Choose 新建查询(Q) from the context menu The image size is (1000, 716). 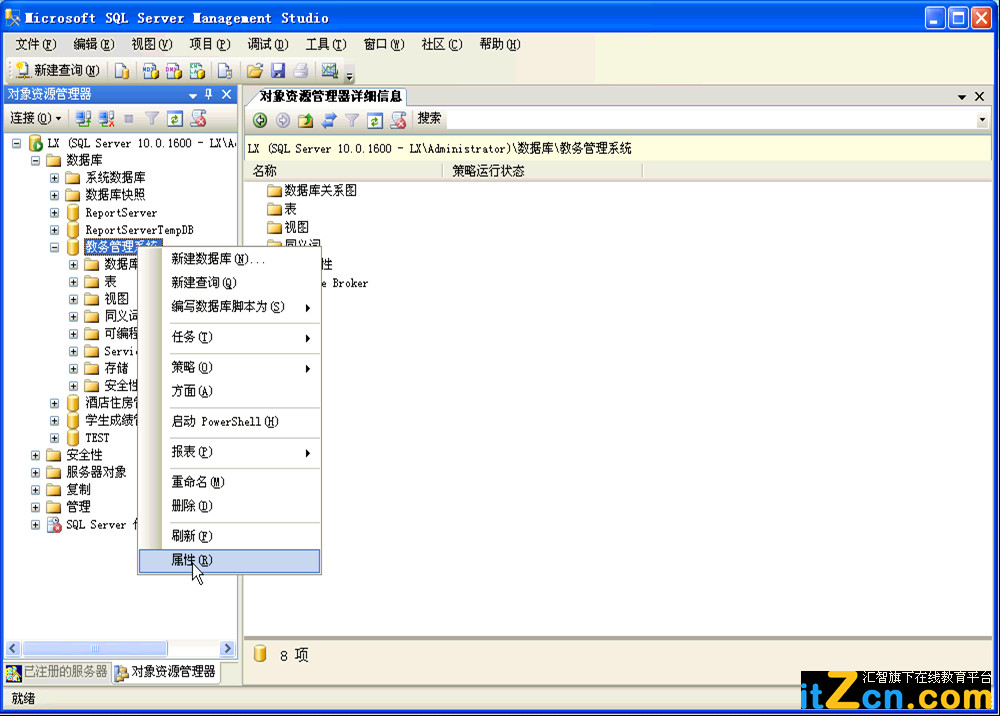230,282
